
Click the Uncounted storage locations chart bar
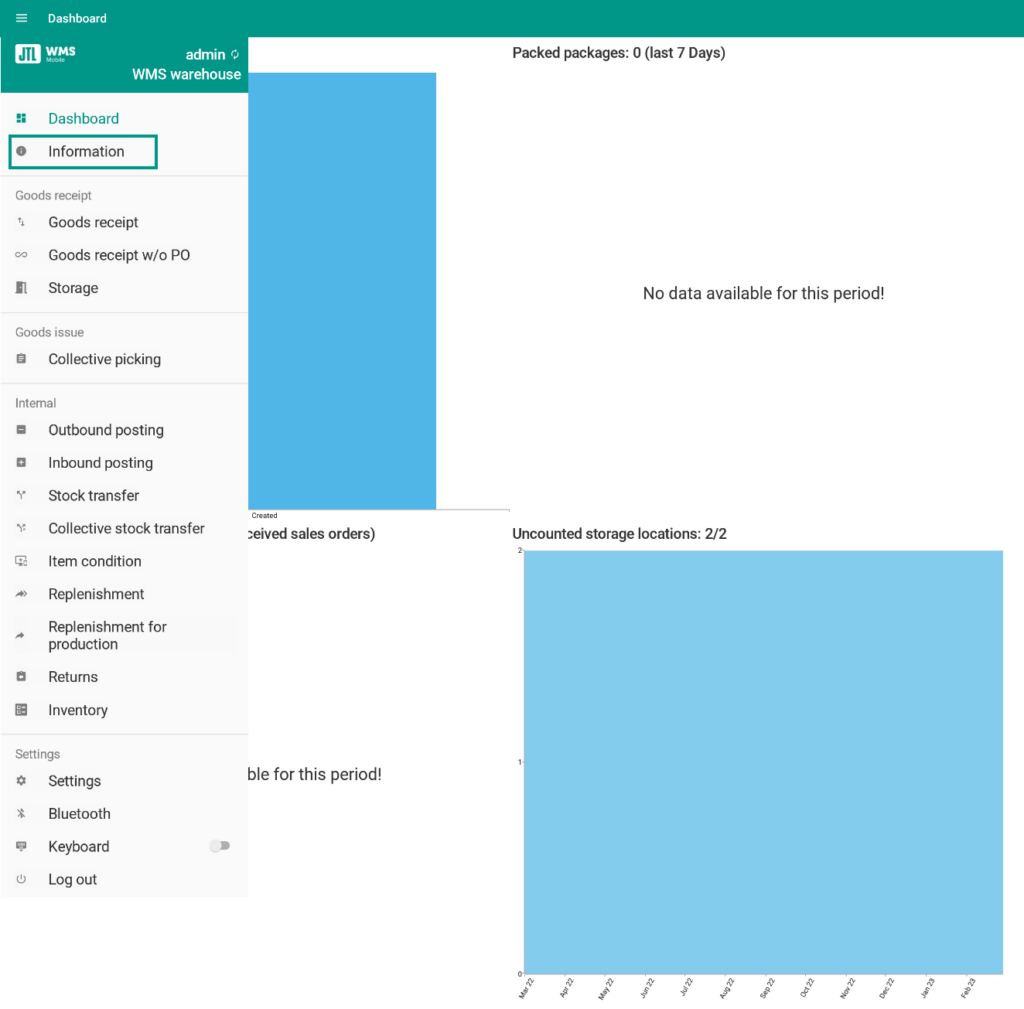point(763,761)
